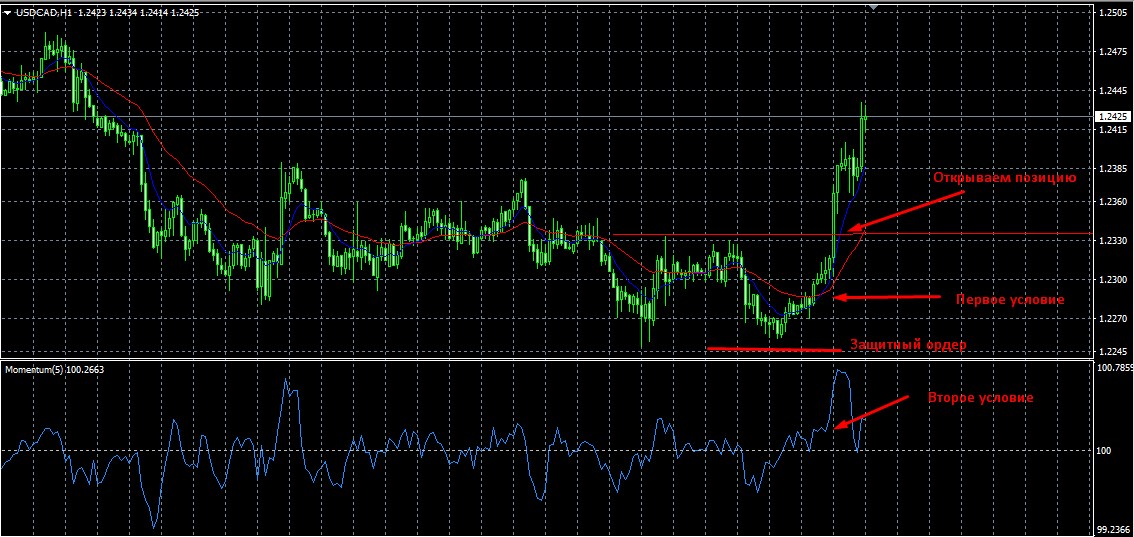Screen dimensions: 1134x537
Task: Click the red arrow left of 'Первое условие'
Action: tap(886, 297)
